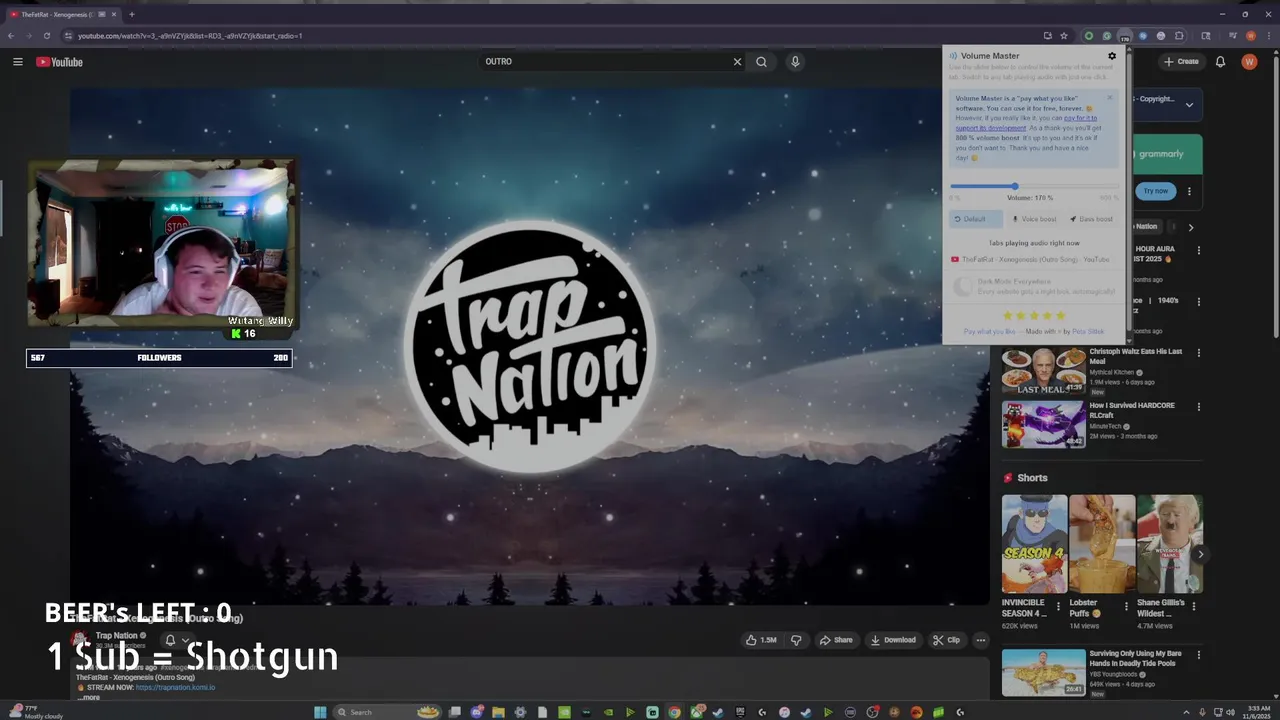Click the browser address bar URL
1280x720 pixels.
point(190,36)
